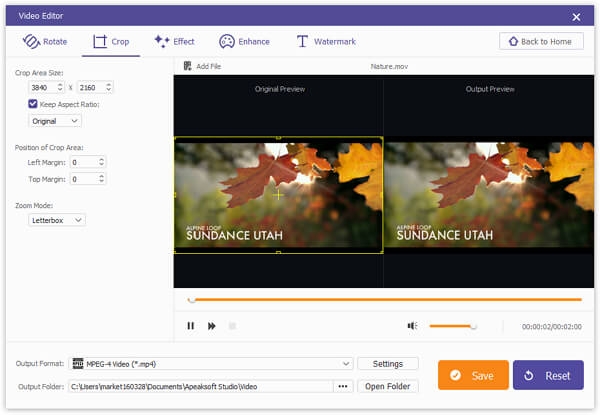Image resolution: width=600 pixels, height=415 pixels.
Task: Pause the video playback
Action: point(191,326)
